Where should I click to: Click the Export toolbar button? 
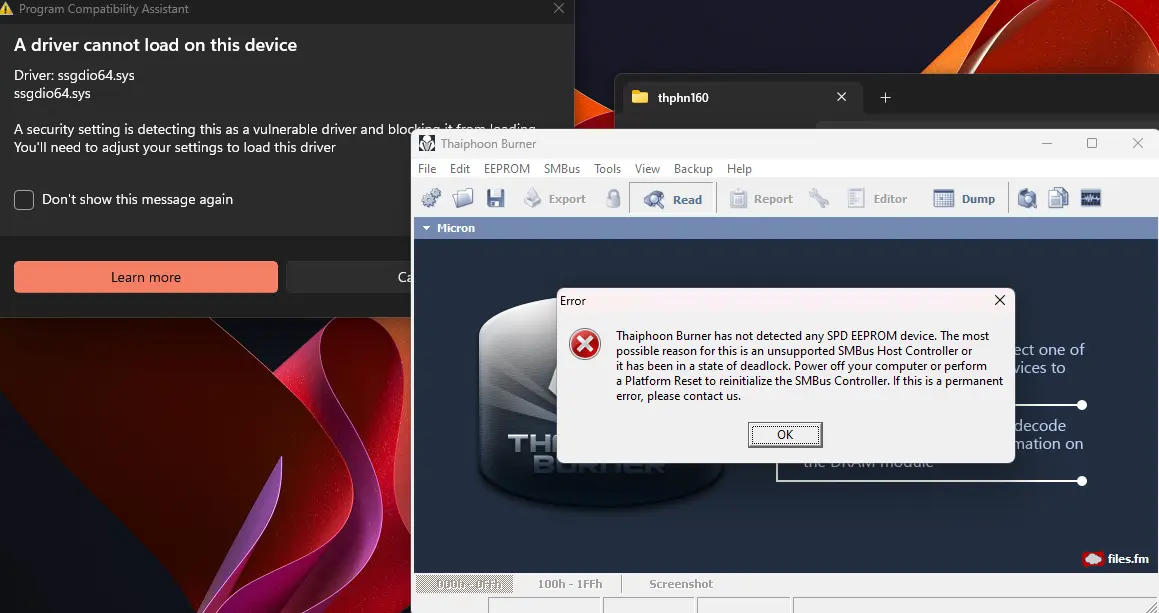(x=555, y=198)
